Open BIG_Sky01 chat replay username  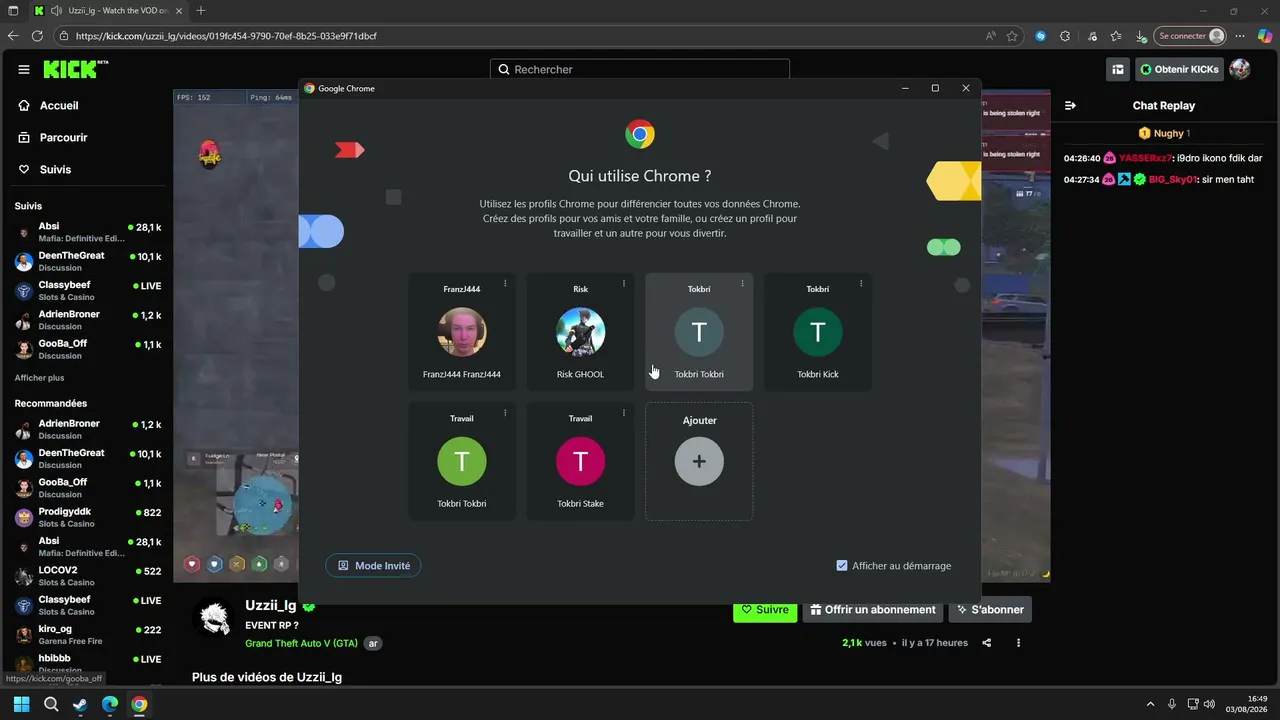[1173, 180]
